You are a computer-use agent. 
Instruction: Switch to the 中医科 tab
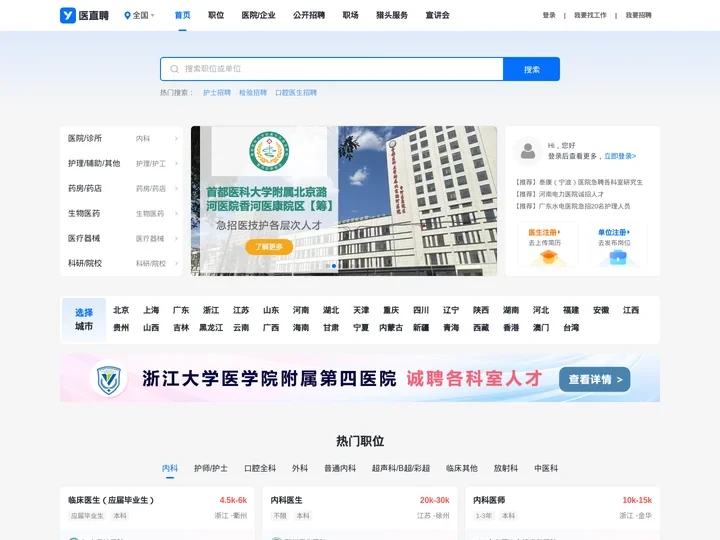546,468
